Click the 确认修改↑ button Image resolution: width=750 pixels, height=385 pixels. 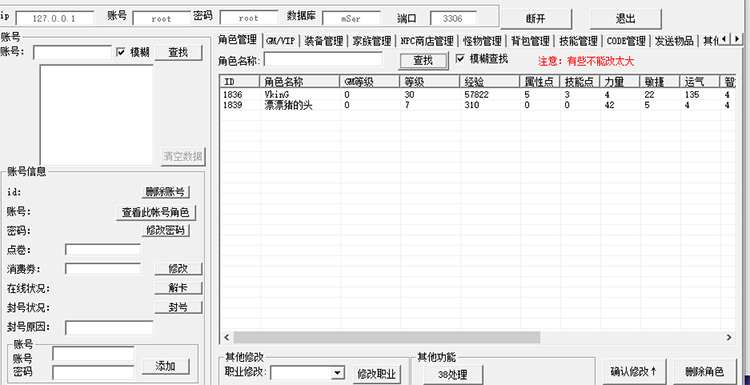pos(634,372)
